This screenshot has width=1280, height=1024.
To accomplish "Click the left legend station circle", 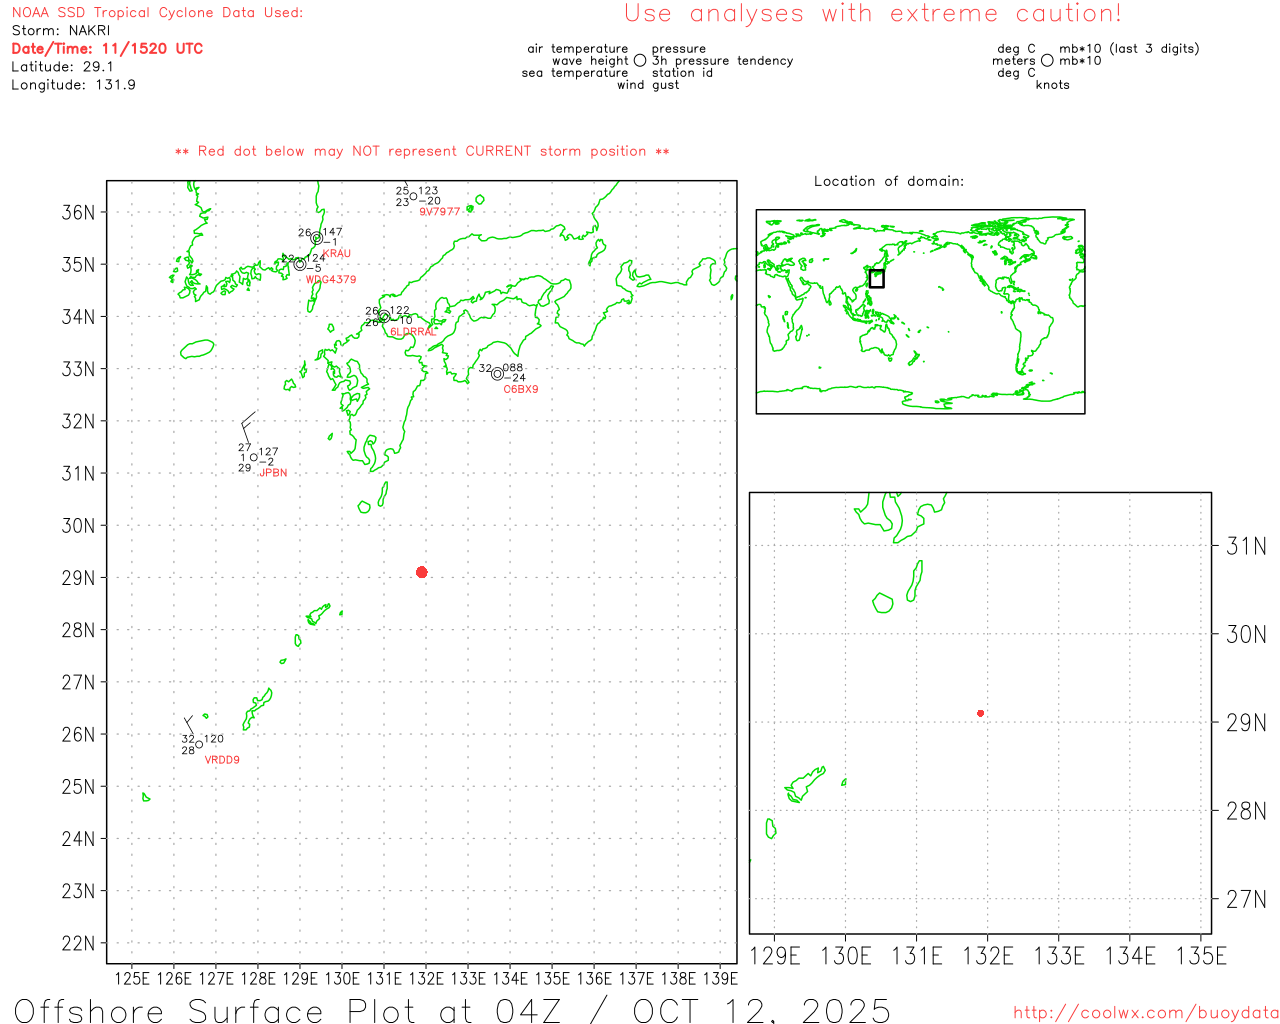I will point(640,61).
